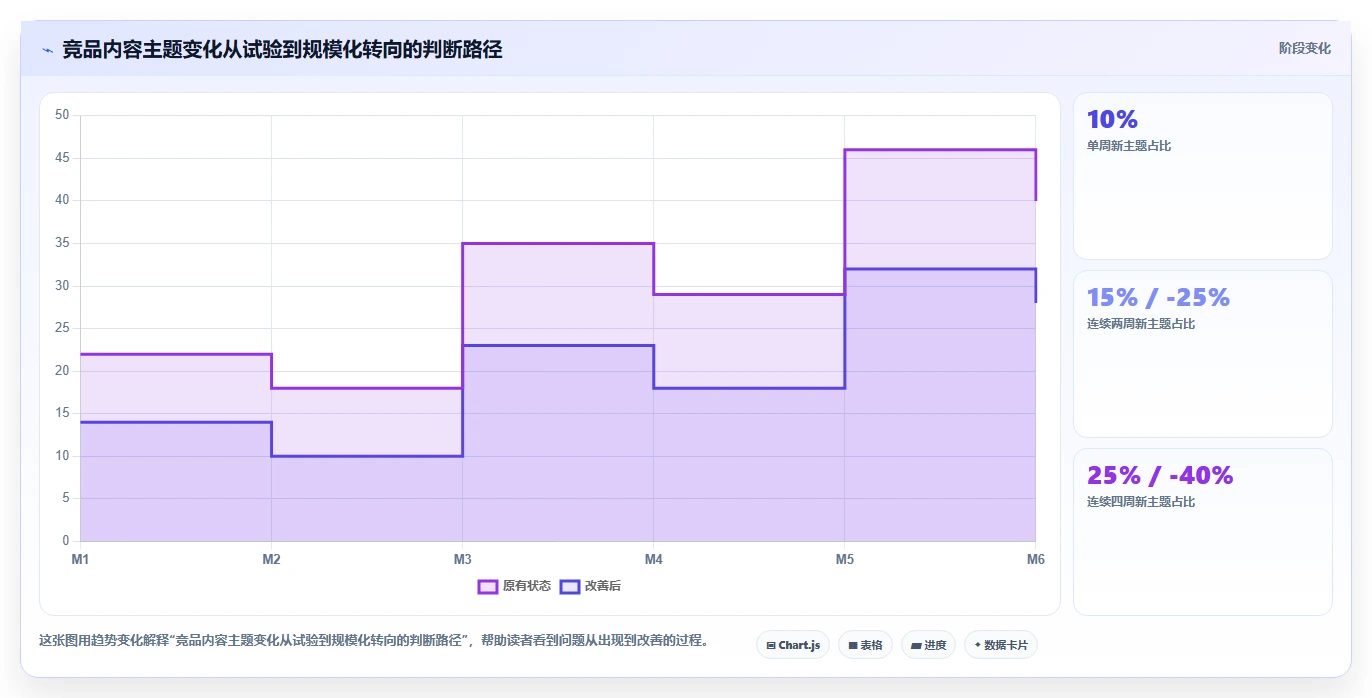Open the 15% / -25% data card
Viewport: 1372px width, 698px height.
[1202, 354]
